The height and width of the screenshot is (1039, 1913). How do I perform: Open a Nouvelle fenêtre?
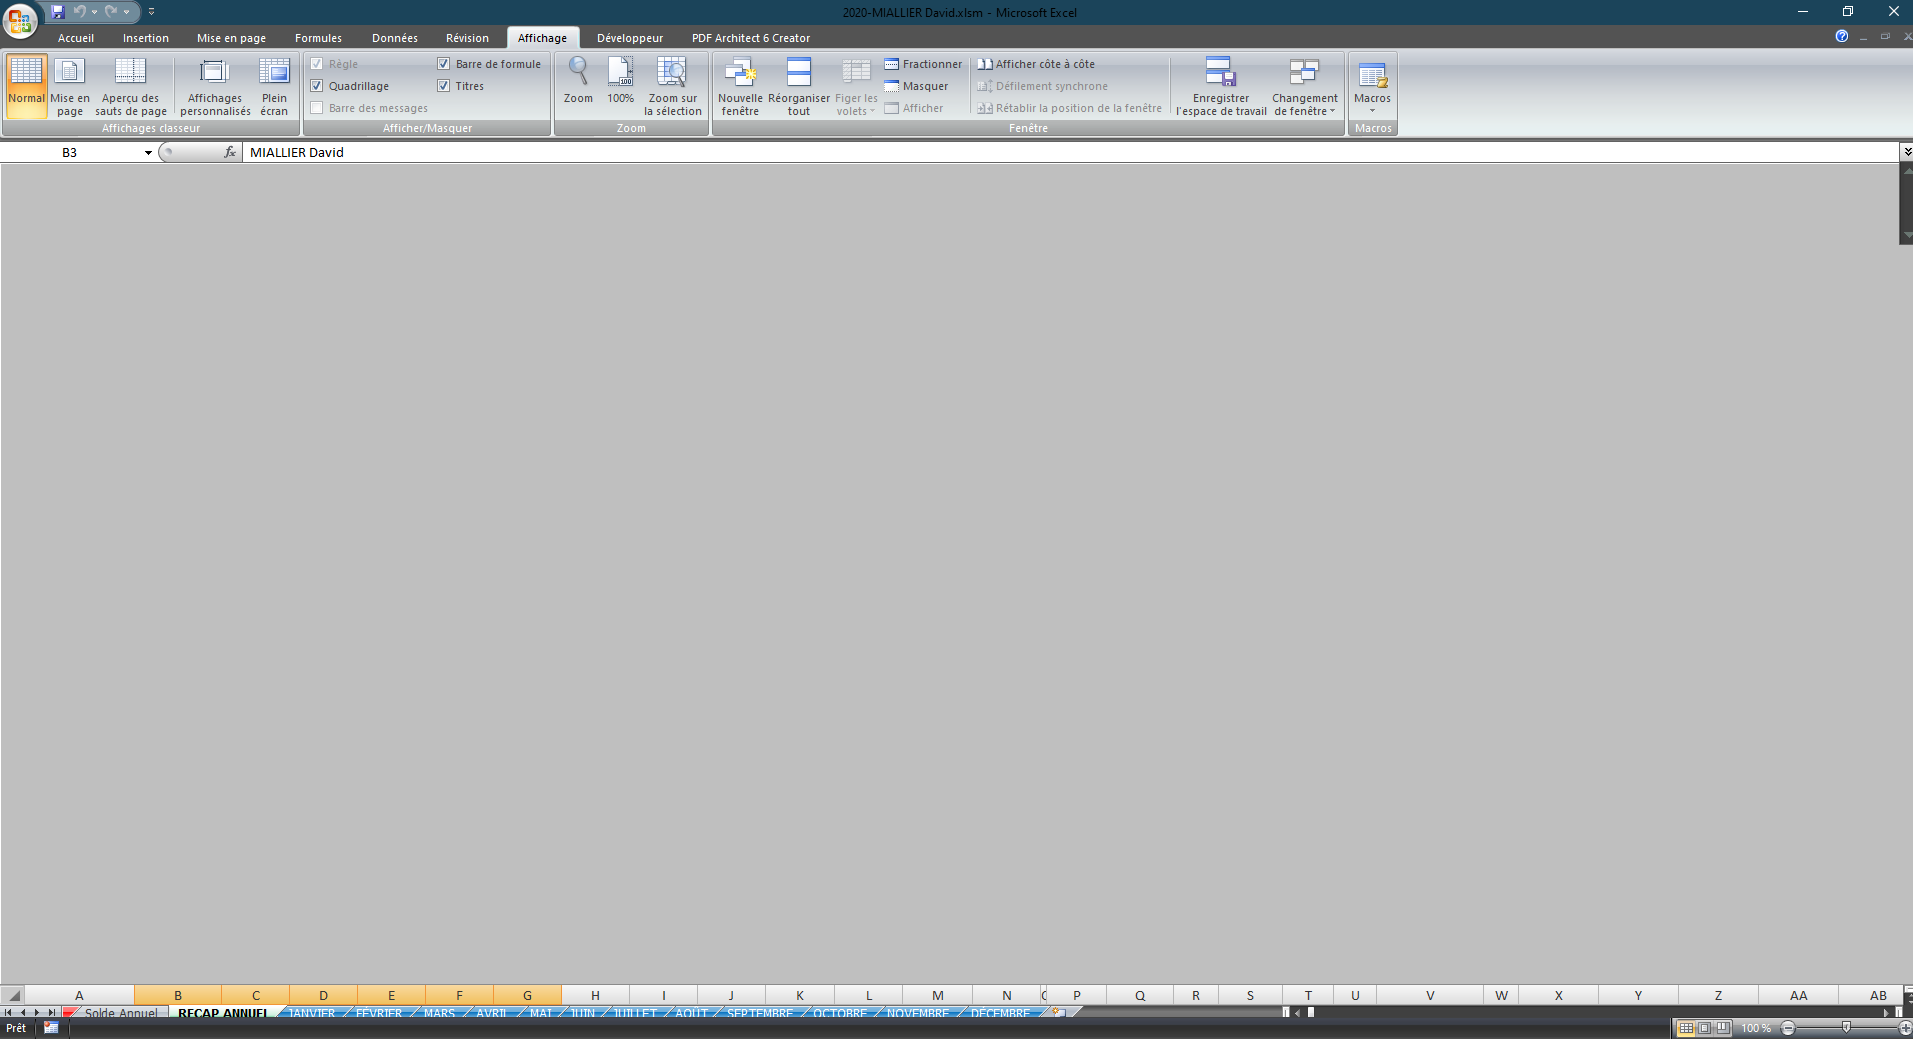tap(740, 86)
